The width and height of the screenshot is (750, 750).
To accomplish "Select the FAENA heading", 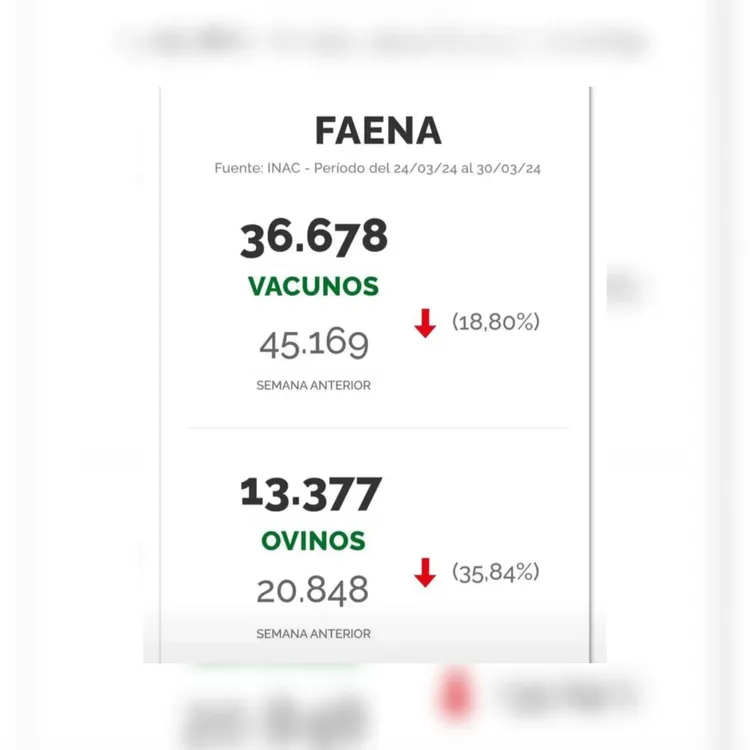I will tap(378, 131).
